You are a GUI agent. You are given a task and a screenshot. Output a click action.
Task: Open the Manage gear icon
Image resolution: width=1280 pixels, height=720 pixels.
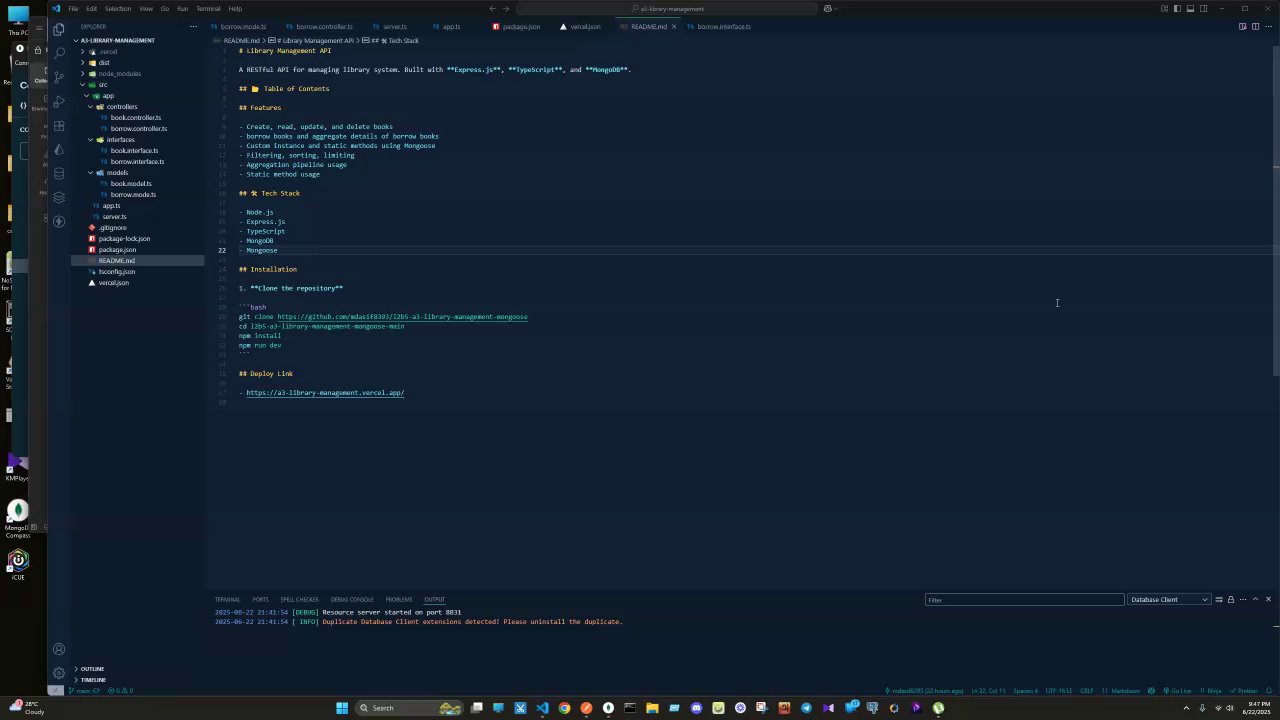point(59,673)
